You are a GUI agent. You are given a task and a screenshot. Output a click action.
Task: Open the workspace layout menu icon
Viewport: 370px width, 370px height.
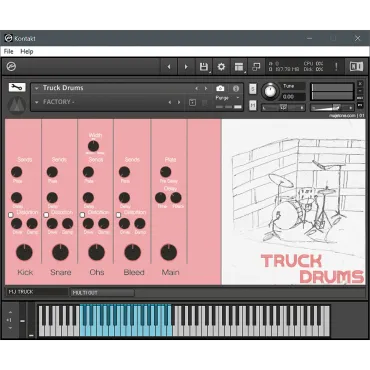(239, 67)
